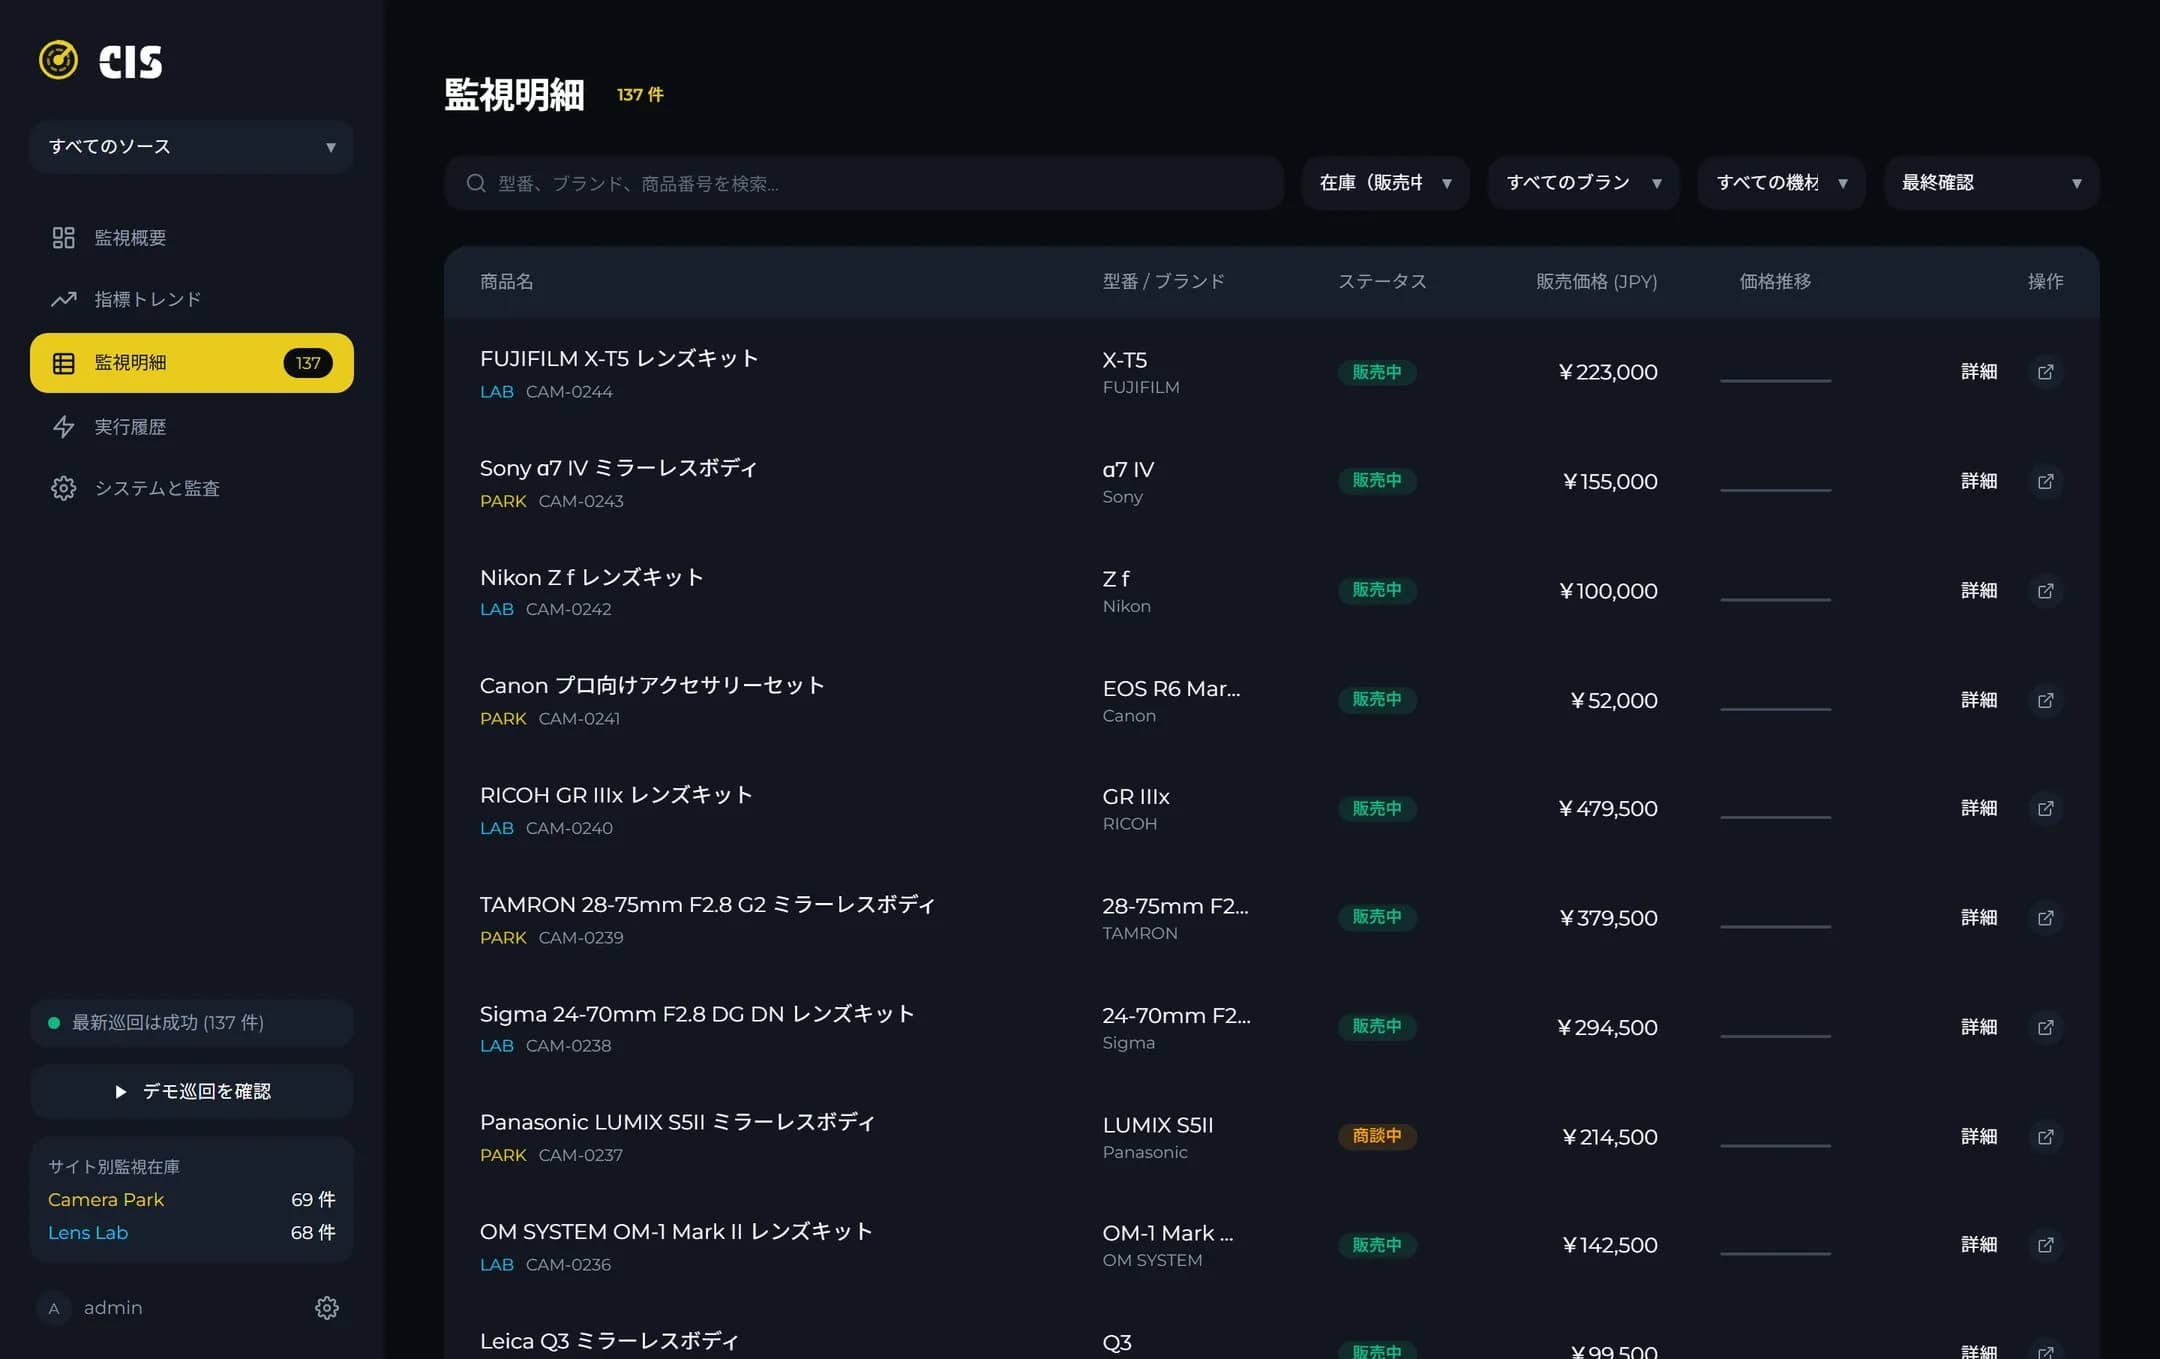Open the すべてのブランド brand filter dropdown
2160x1359 pixels.
coord(1583,183)
